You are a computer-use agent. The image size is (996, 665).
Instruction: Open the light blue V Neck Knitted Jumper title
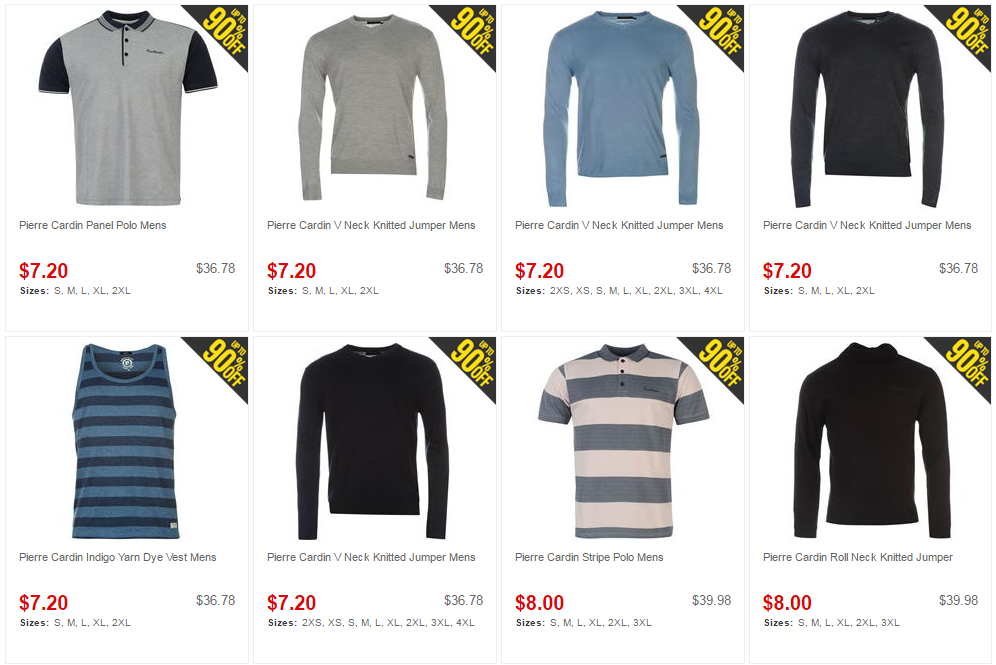[619, 225]
